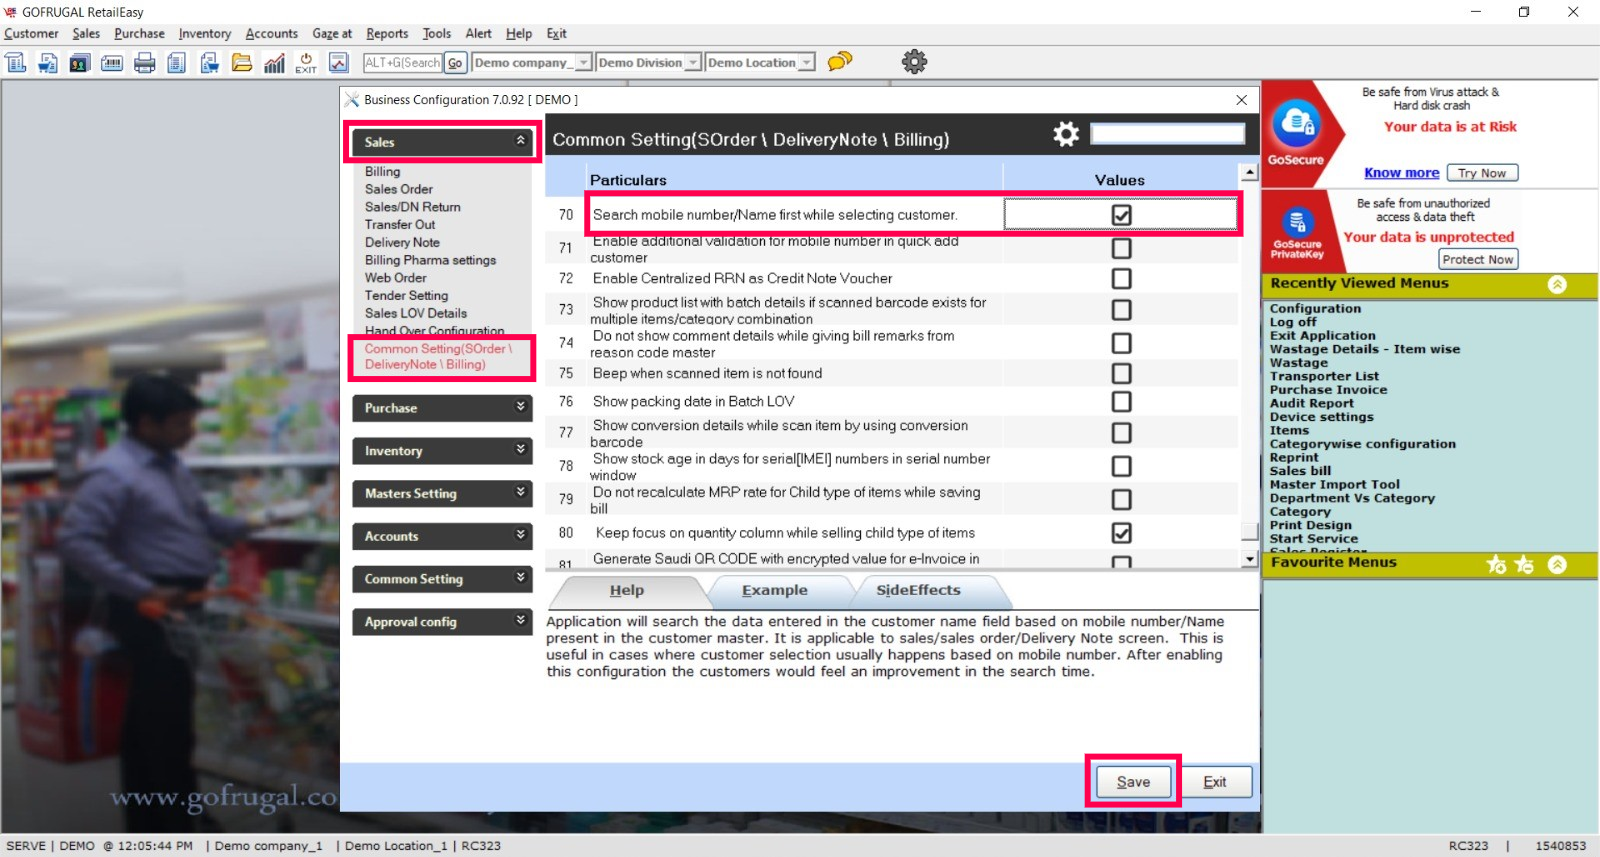Tick 'Show packing date in Batch LOV'
Screen dimensions: 1600x857
1121,401
